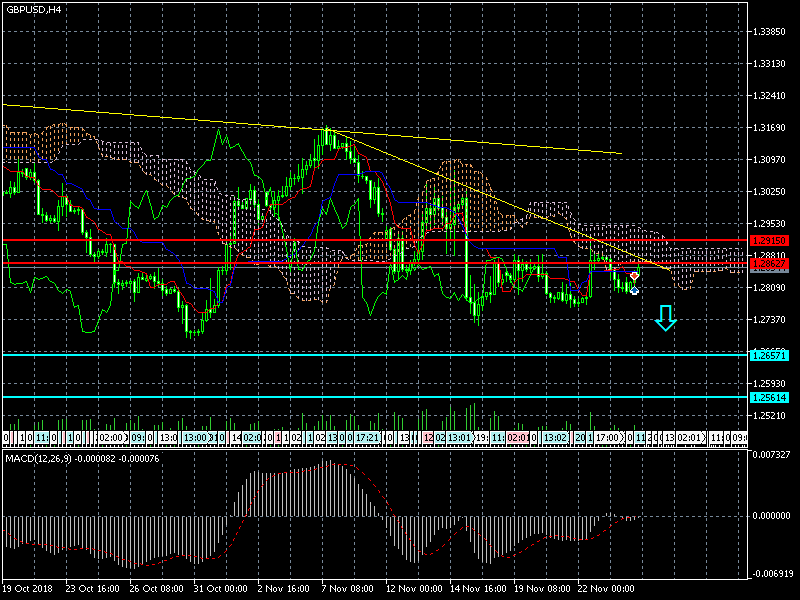Select the blue buy arrow marker
This screenshot has height=600, width=800.
tap(634, 290)
